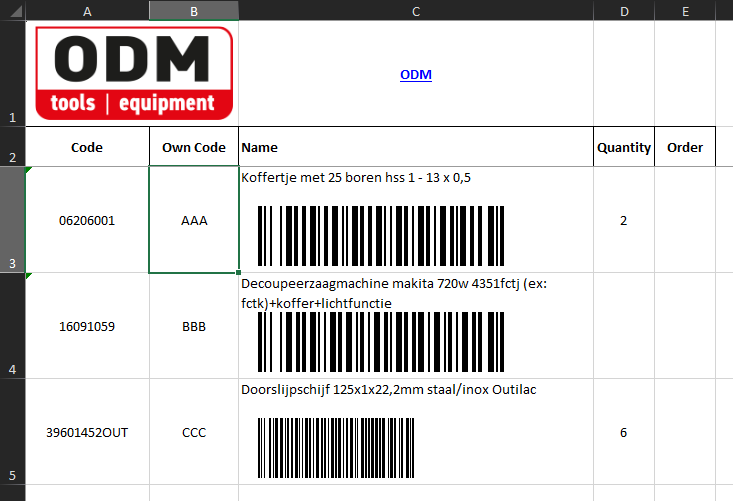Select the barcode image for Decoupeerzaagmachine
The height and width of the screenshot is (501, 733).
click(381, 342)
